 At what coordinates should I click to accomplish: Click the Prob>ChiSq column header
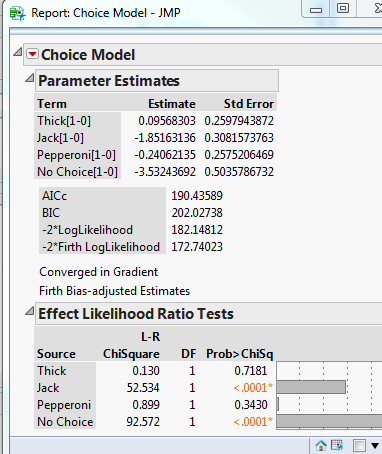[240, 354]
